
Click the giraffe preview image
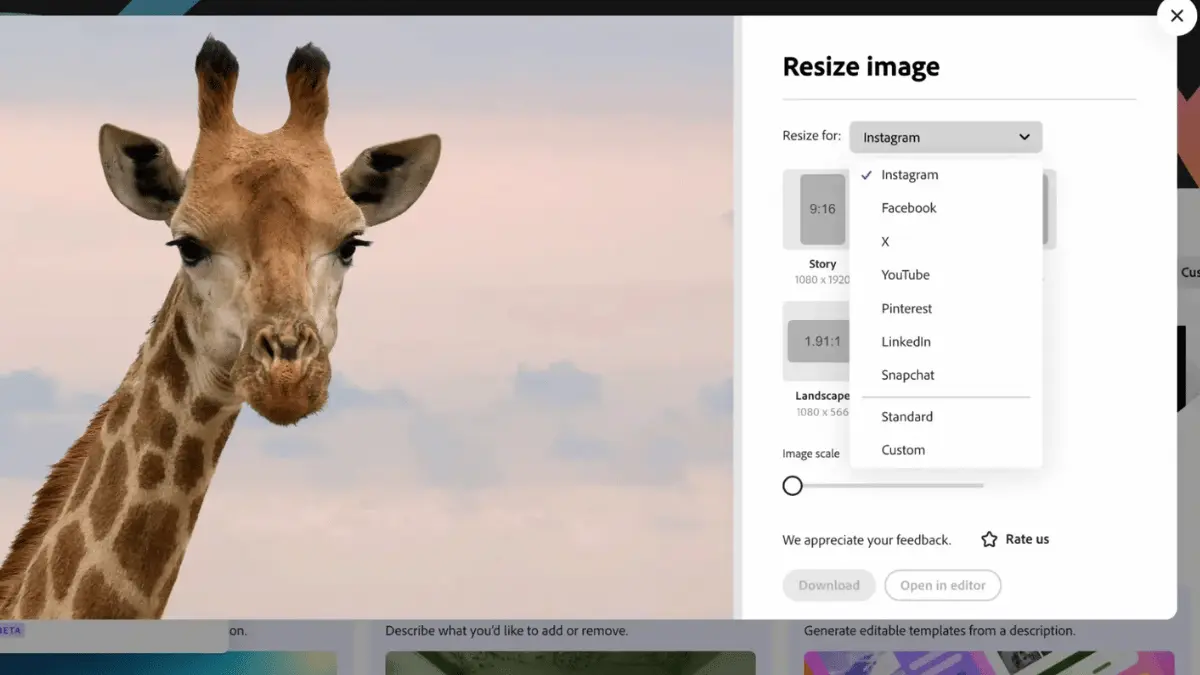(x=367, y=317)
